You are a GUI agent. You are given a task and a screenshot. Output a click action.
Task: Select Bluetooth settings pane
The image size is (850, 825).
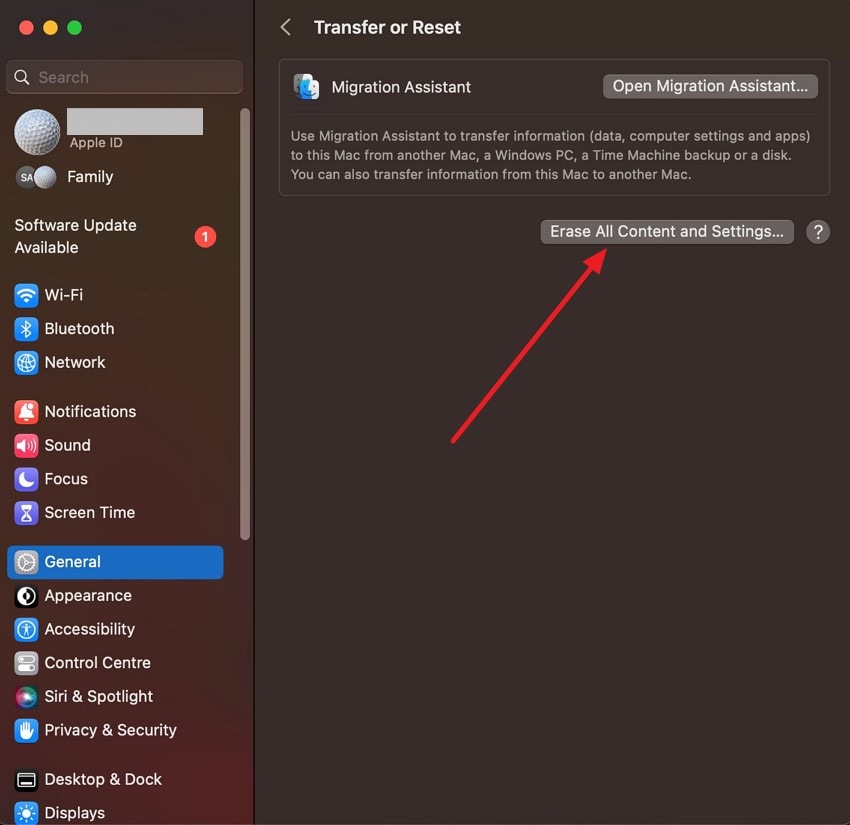pyautogui.click(x=115, y=329)
